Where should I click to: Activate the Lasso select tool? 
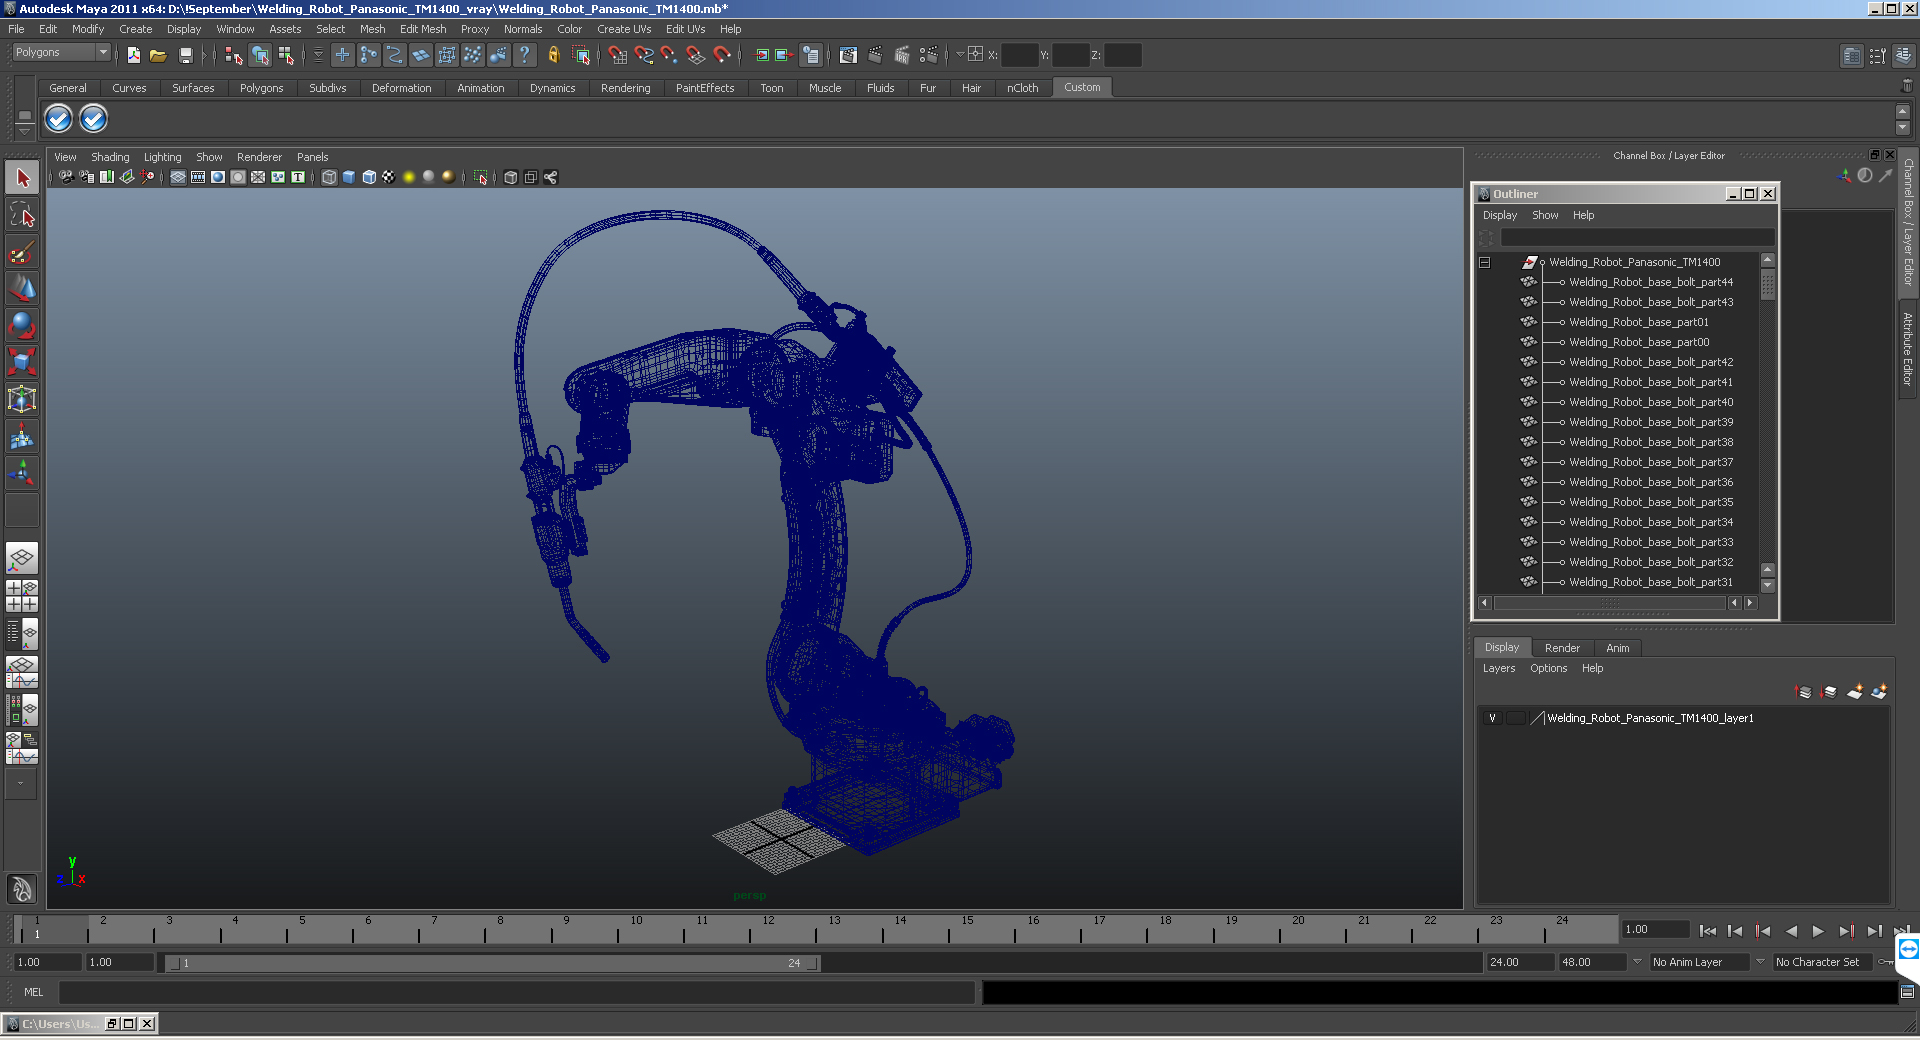pos(22,215)
